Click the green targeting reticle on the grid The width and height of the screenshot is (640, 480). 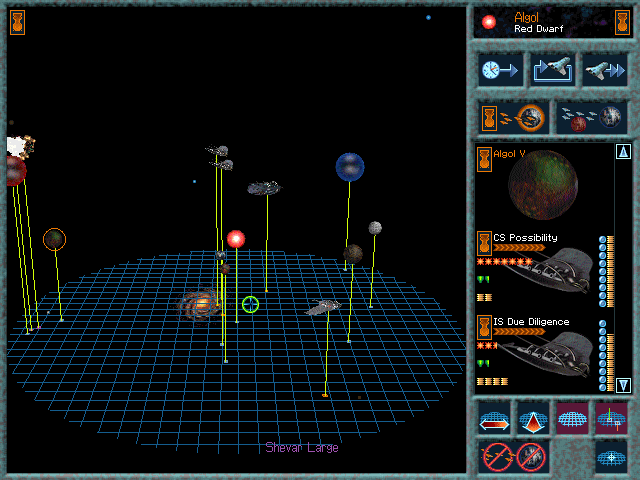point(250,304)
